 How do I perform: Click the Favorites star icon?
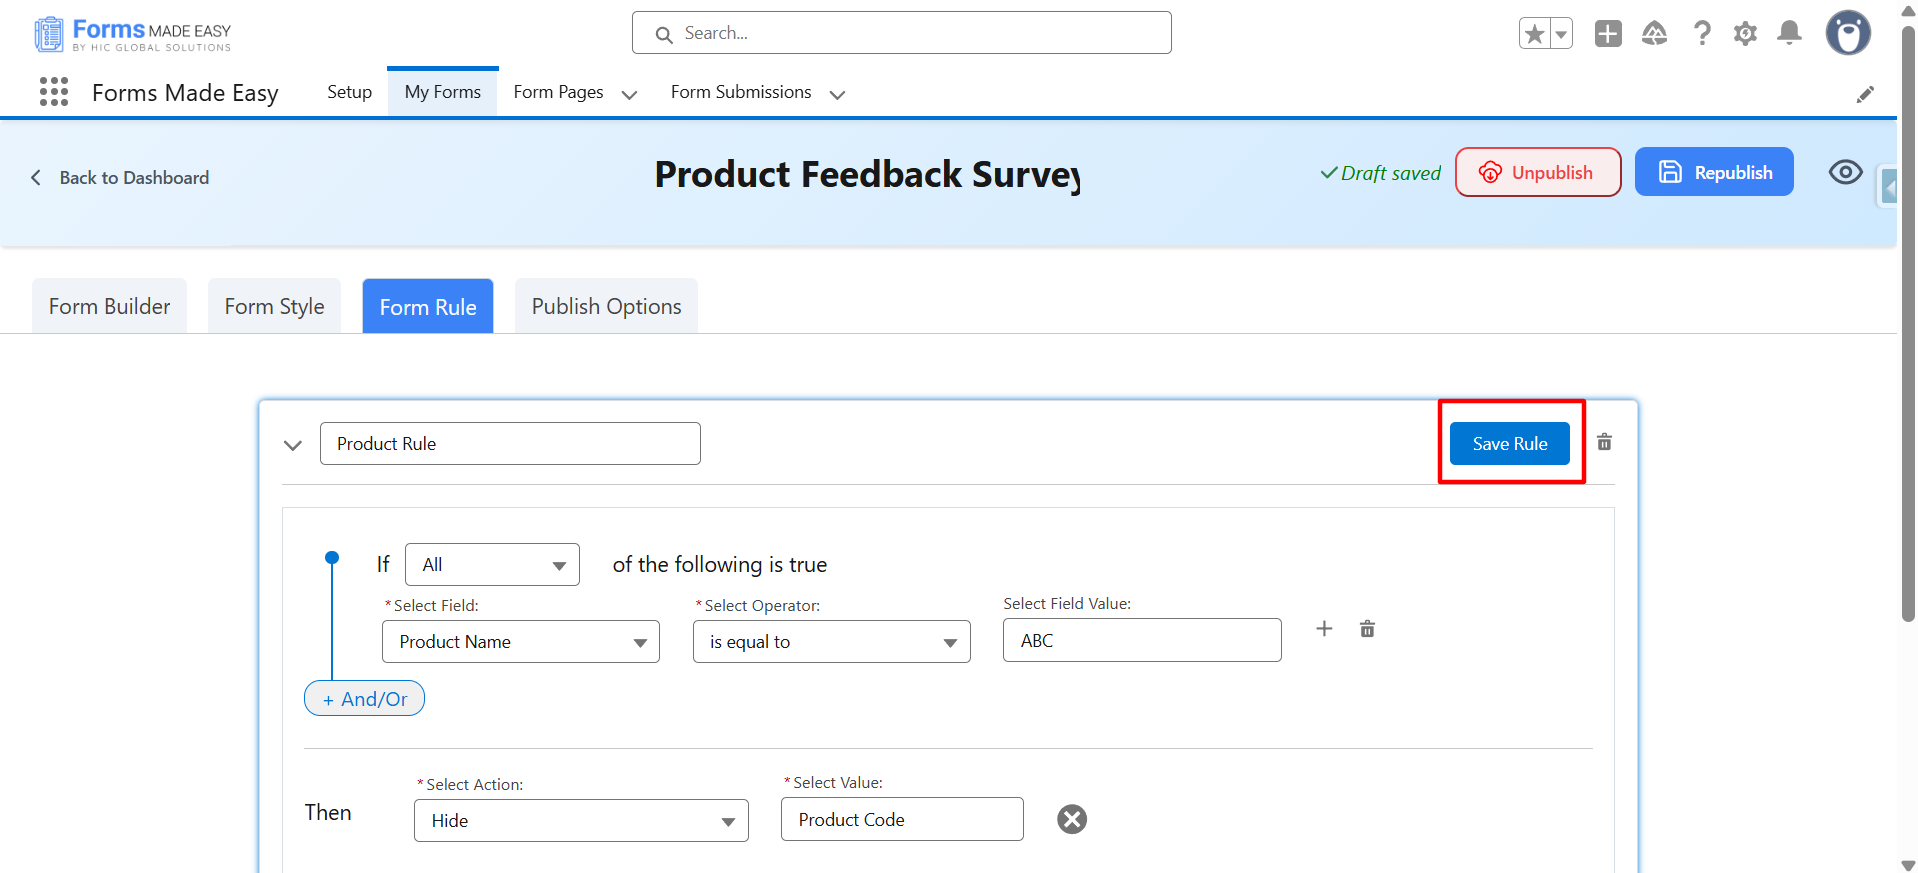tap(1534, 34)
